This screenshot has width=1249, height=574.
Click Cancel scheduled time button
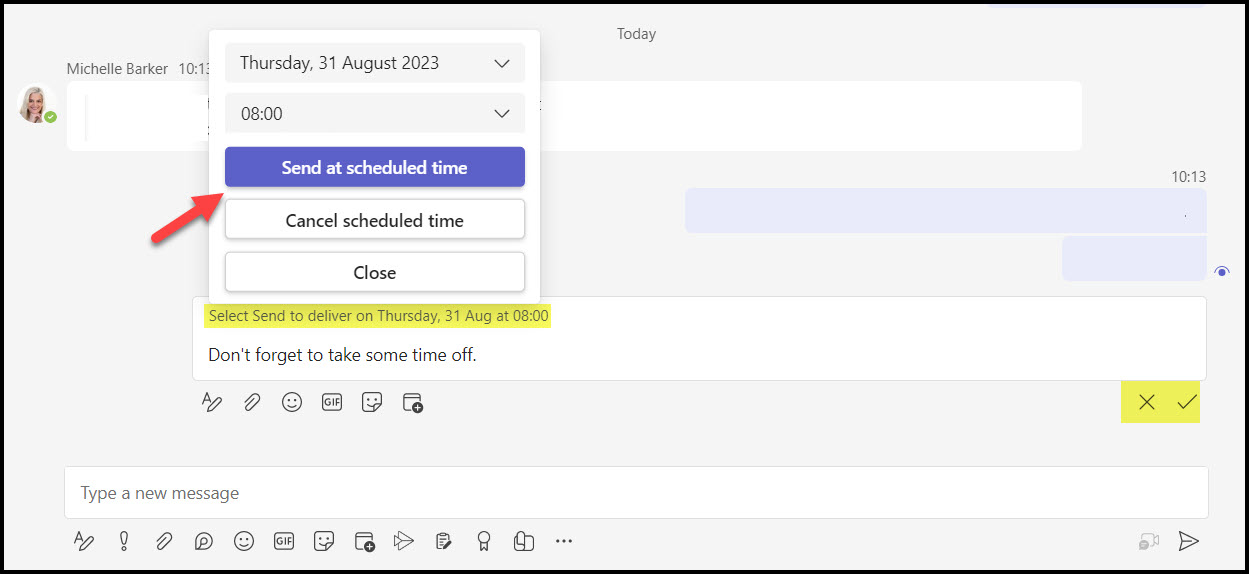[x=375, y=220]
